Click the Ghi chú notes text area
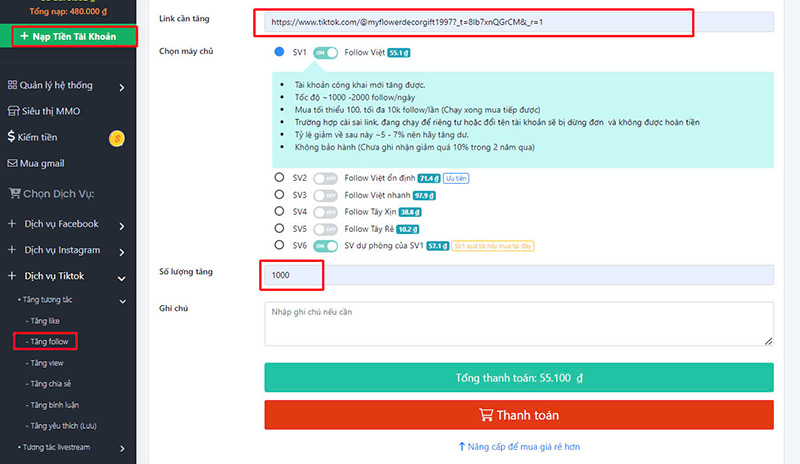This screenshot has height=464, width=800. tap(518, 326)
